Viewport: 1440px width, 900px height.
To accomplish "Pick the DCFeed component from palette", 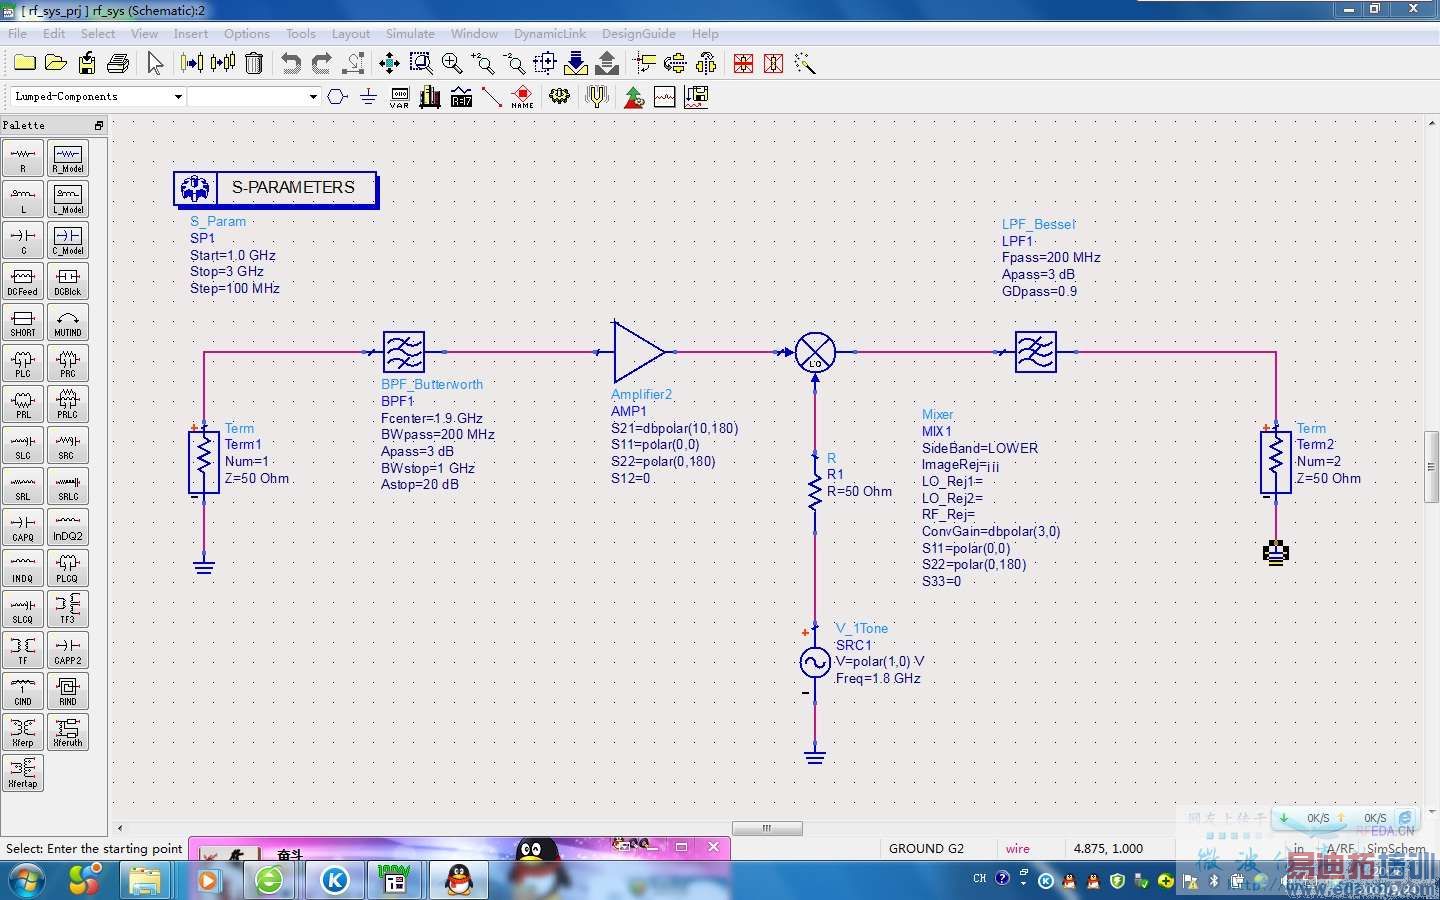I will [23, 281].
